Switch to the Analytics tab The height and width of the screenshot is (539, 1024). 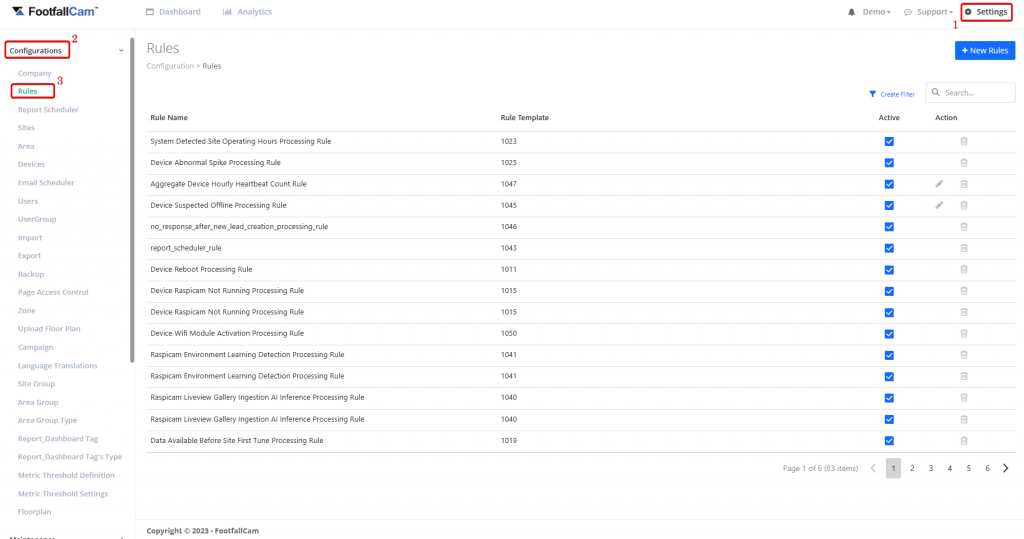(247, 12)
